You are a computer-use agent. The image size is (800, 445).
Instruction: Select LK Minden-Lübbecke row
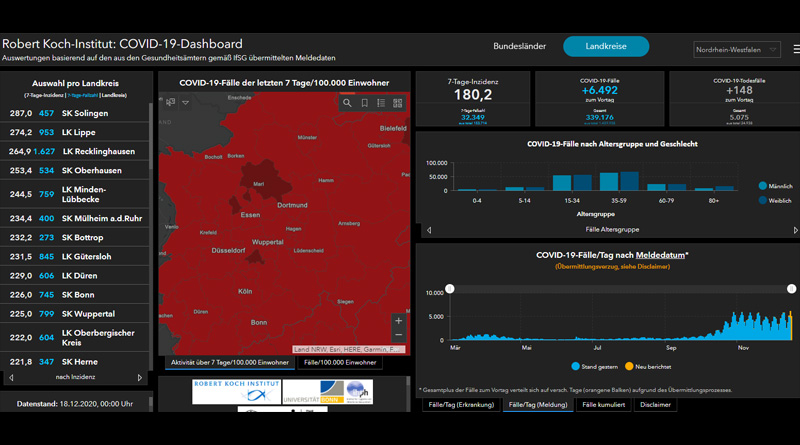tap(74, 194)
